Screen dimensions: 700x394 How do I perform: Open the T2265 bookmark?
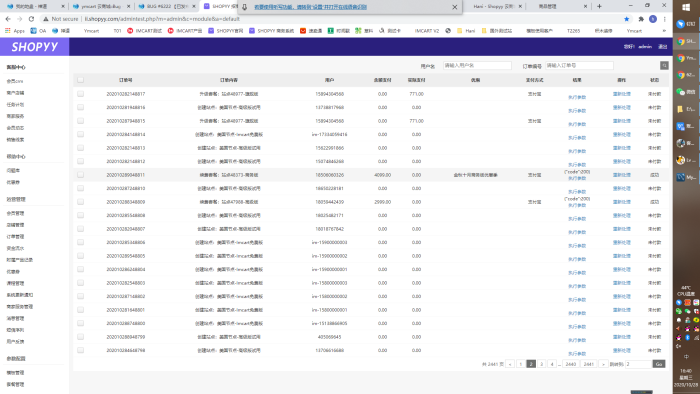click(x=573, y=31)
